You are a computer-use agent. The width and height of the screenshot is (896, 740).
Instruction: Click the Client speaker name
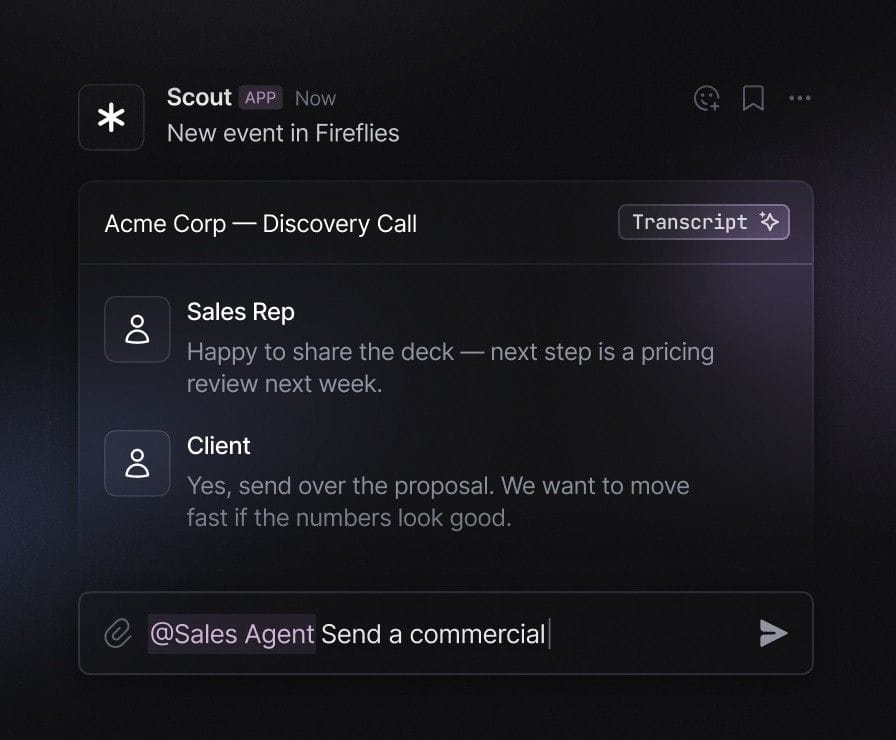coord(218,446)
